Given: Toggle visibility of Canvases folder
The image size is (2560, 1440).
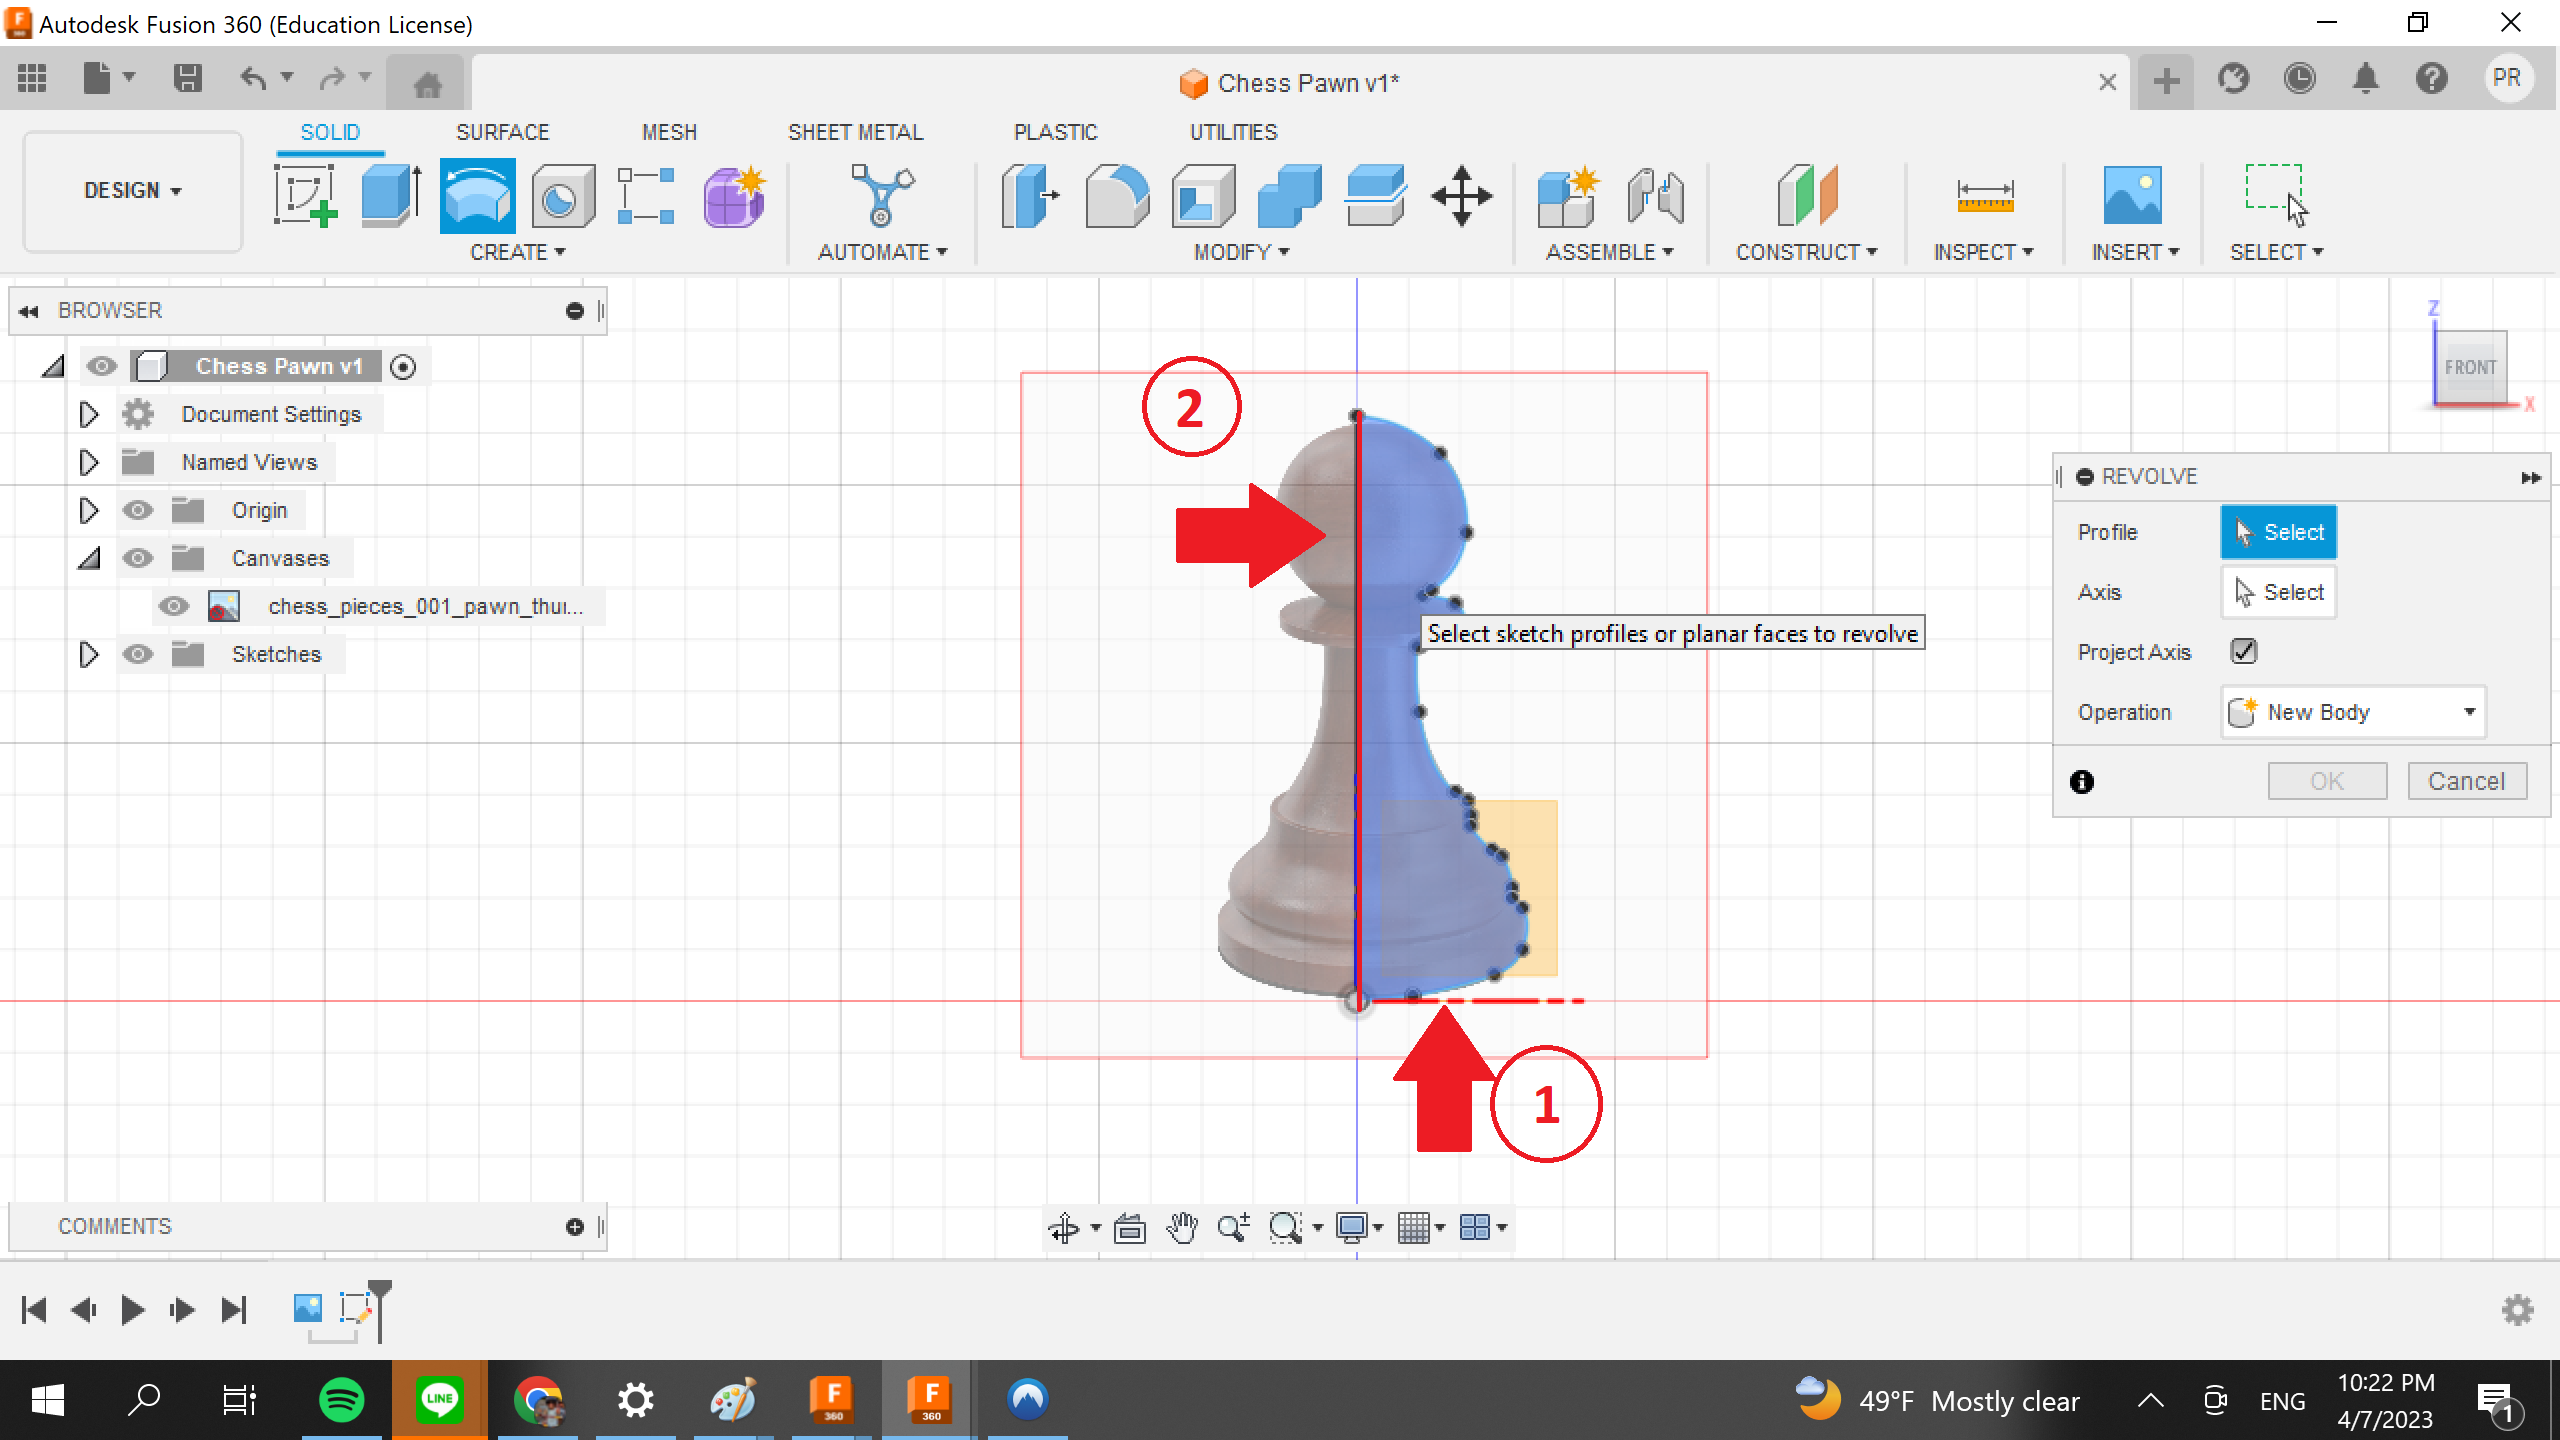Looking at the screenshot, I should [x=137, y=557].
